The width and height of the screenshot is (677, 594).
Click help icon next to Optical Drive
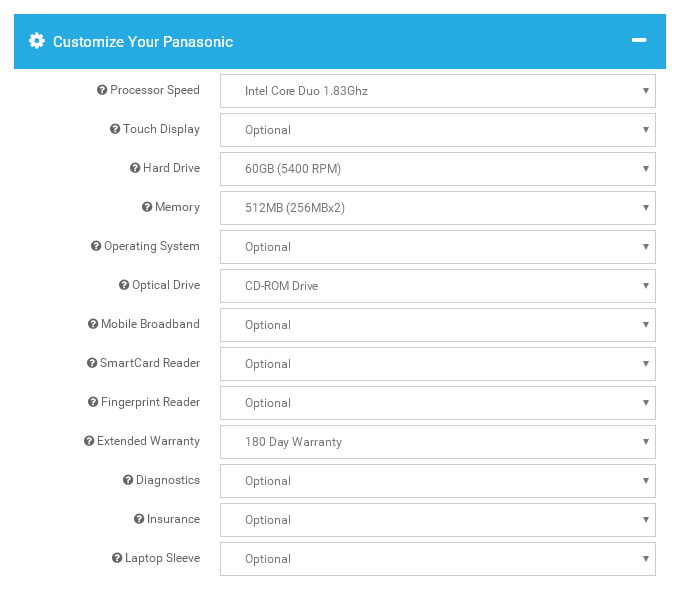point(124,285)
